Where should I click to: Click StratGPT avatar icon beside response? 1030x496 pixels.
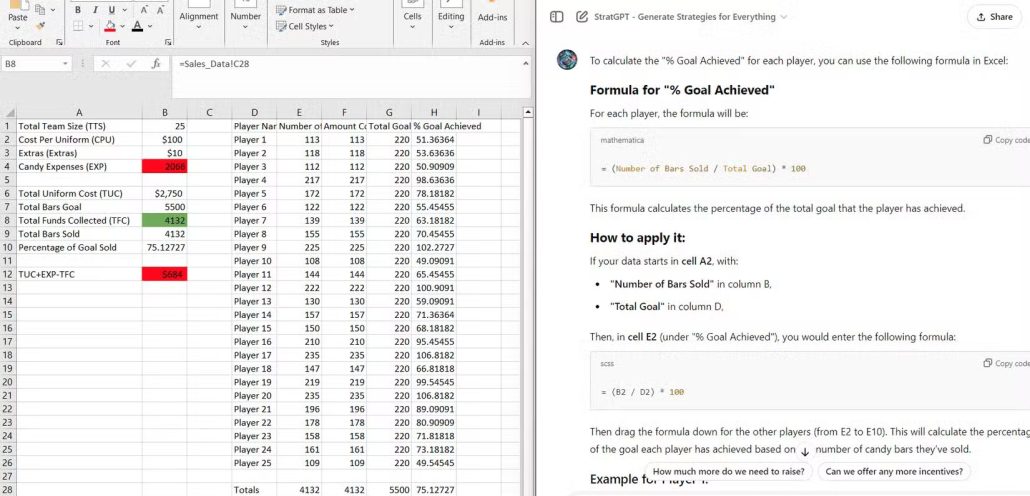click(567, 60)
